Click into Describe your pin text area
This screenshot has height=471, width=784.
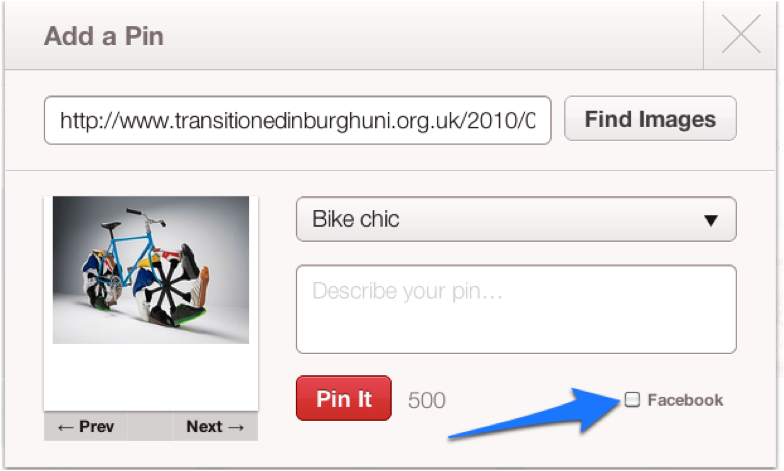(516, 310)
